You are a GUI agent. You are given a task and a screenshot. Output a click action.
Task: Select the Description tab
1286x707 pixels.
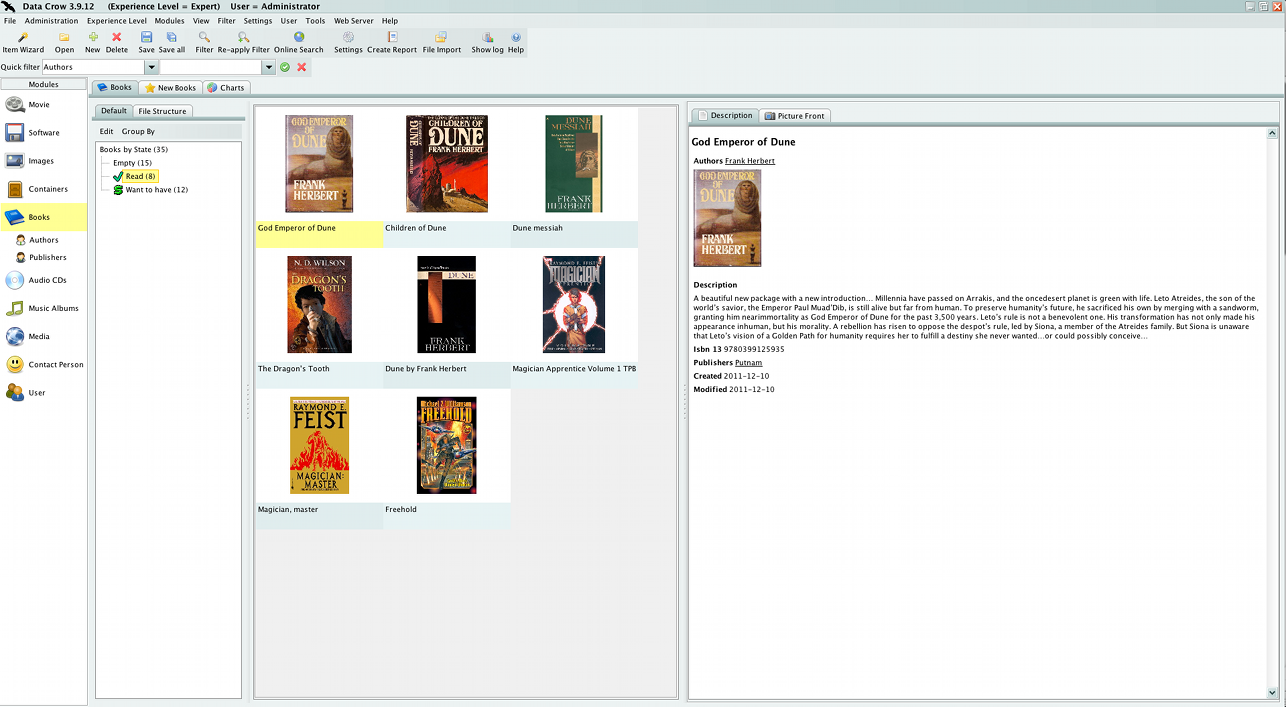tap(725, 116)
